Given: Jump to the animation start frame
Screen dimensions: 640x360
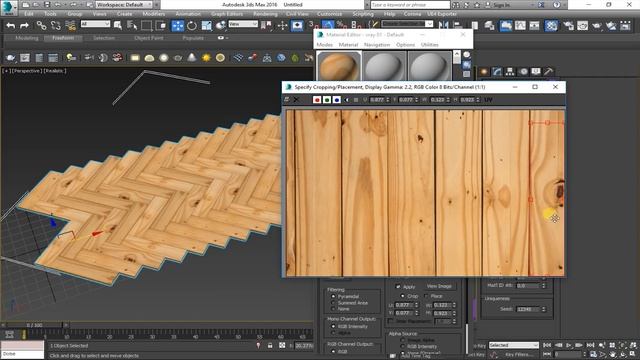Looking at the screenshot, I should (x=547, y=345).
